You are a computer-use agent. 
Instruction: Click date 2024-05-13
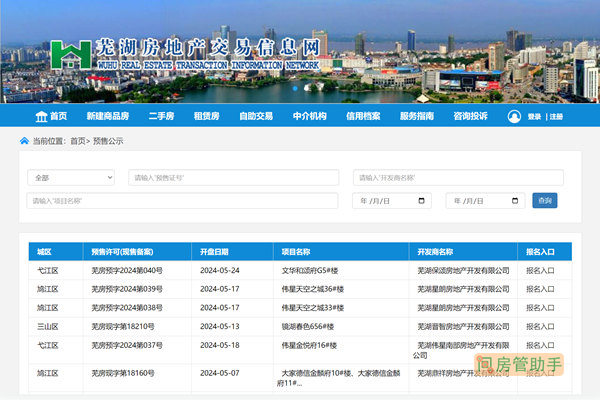(220, 327)
